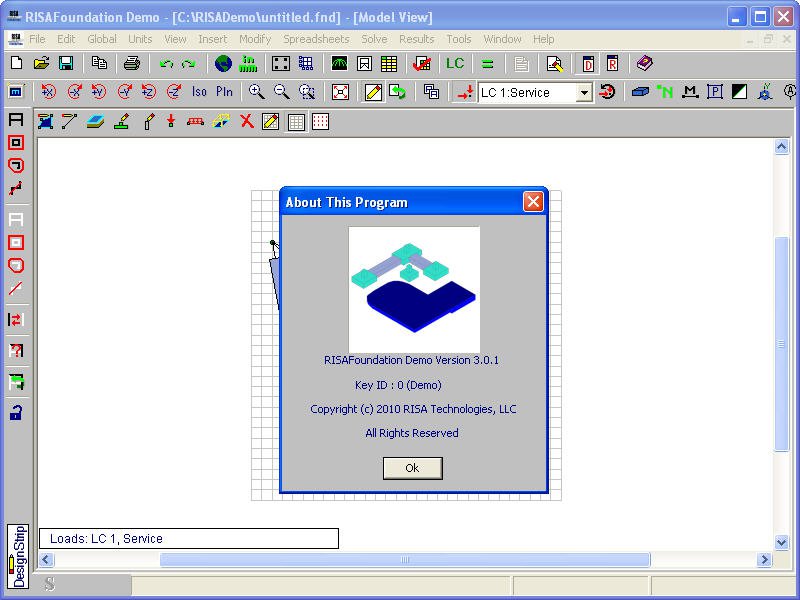Select the draw beam line tool
800x600 pixels.
pos(69,121)
